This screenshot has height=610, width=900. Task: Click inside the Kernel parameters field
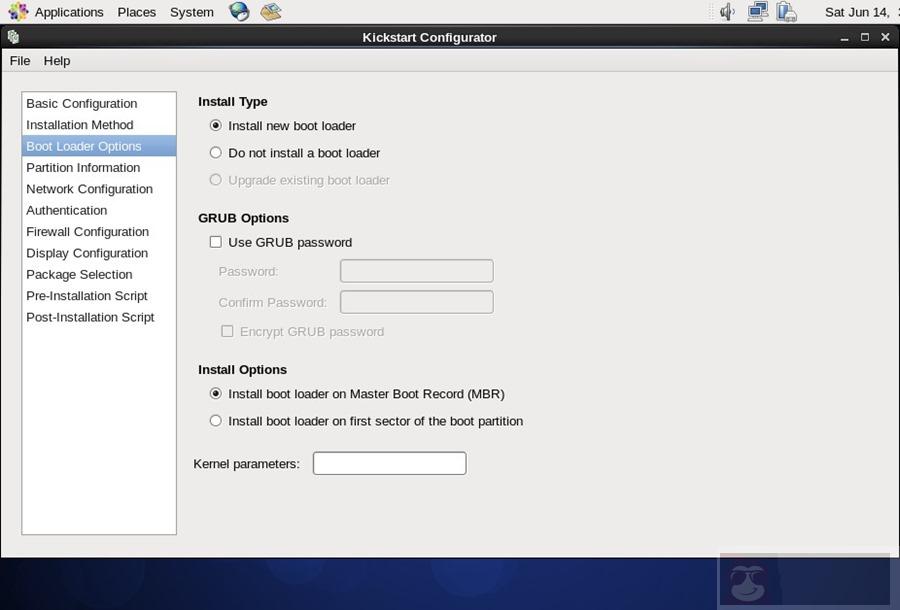[x=389, y=463]
